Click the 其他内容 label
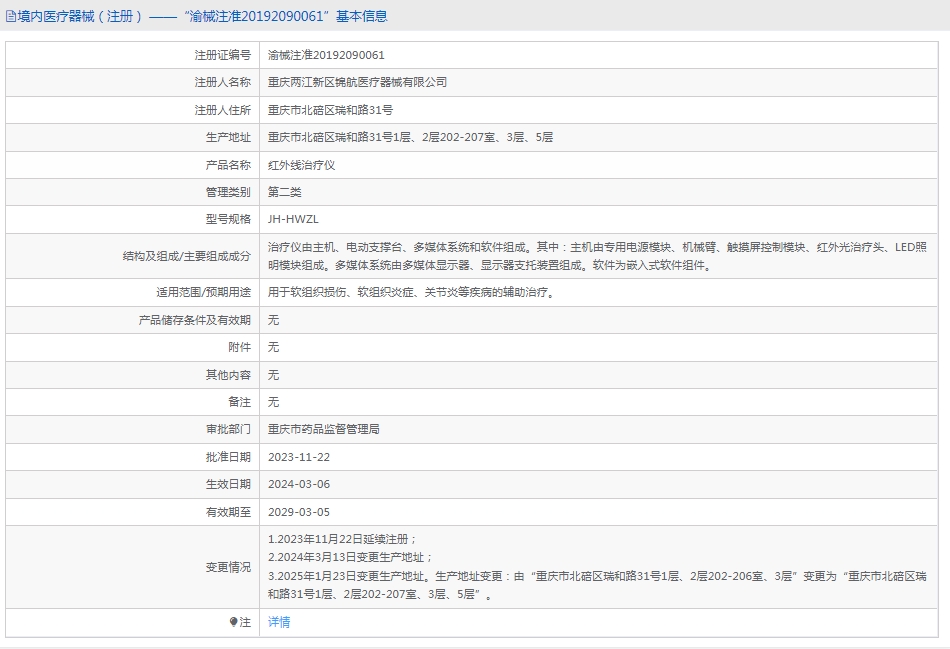950x649 pixels. click(x=228, y=375)
